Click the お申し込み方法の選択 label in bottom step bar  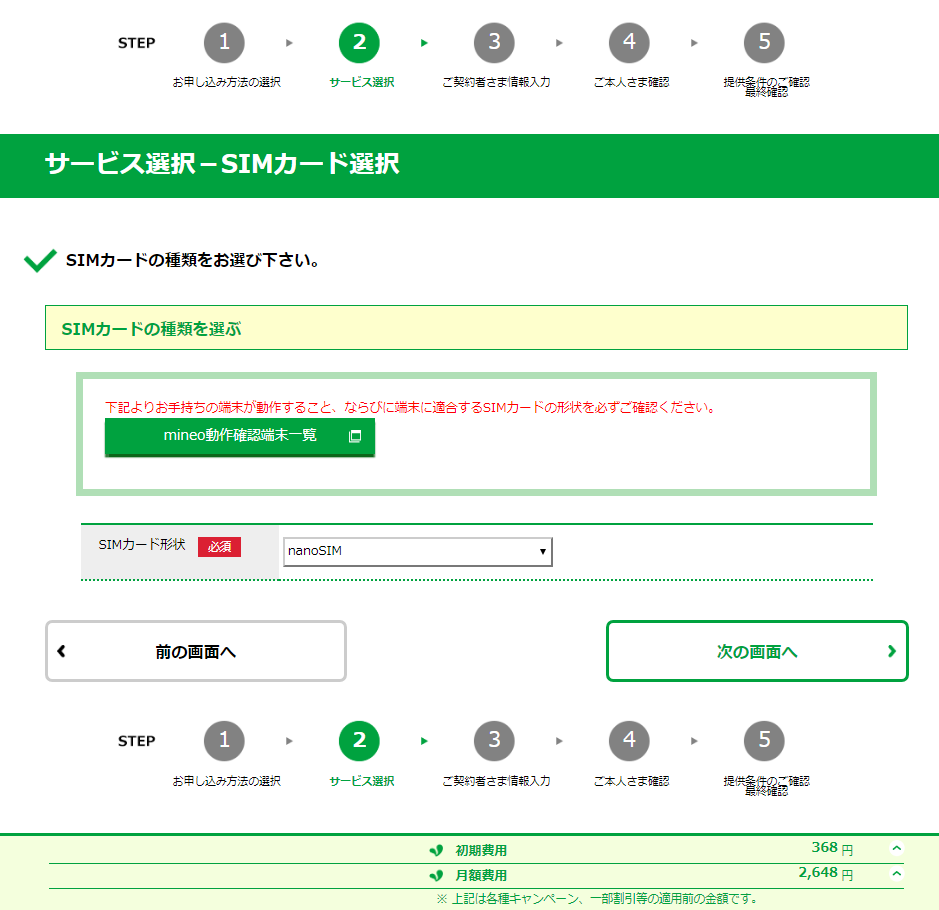click(x=226, y=781)
